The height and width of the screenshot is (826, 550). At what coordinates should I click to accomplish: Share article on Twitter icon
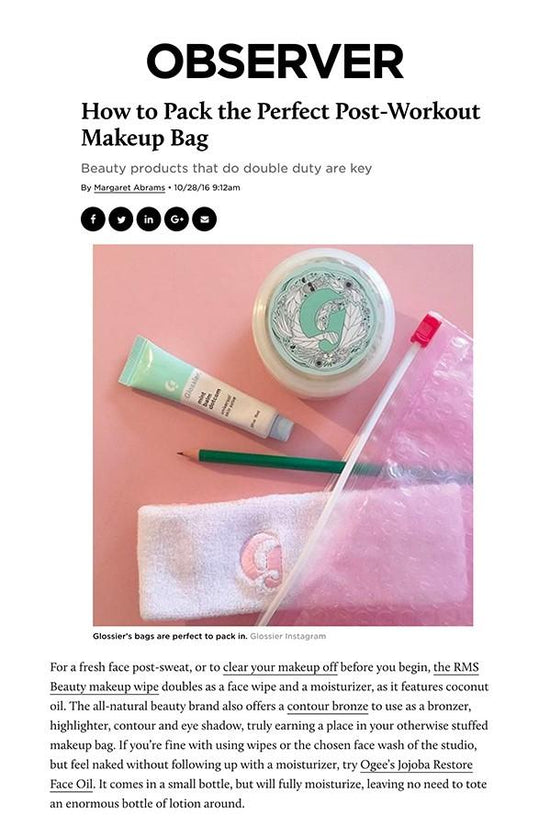121,219
